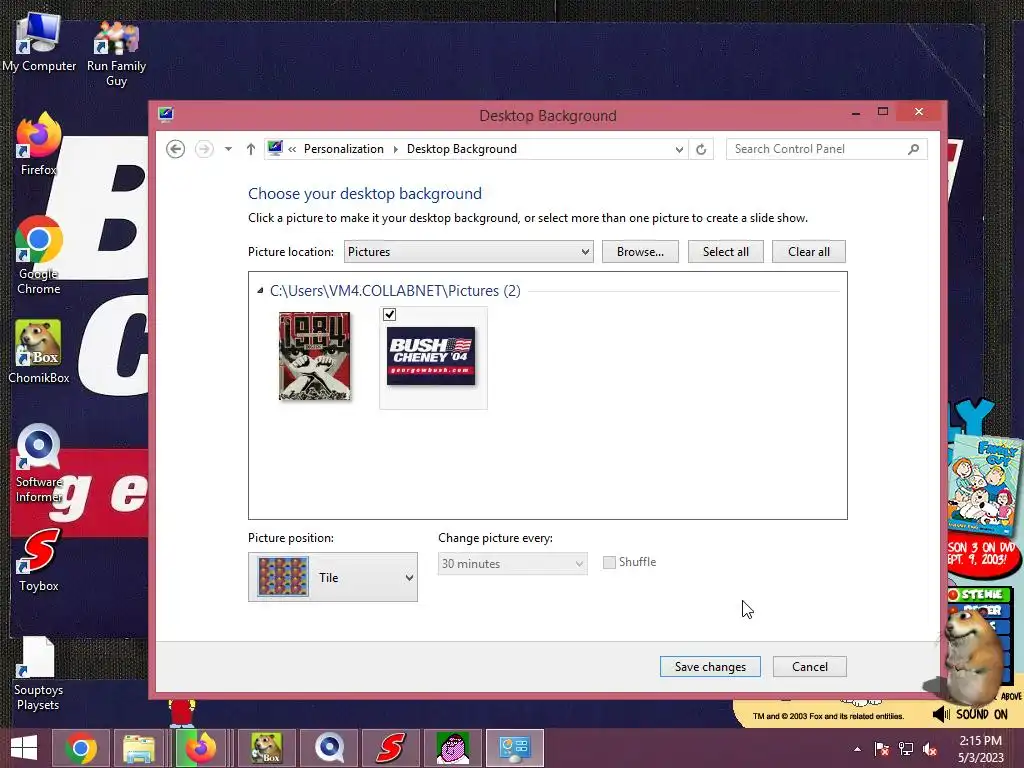Screen dimensions: 1024x768
Task: Open the network tray icon
Action: point(906,749)
